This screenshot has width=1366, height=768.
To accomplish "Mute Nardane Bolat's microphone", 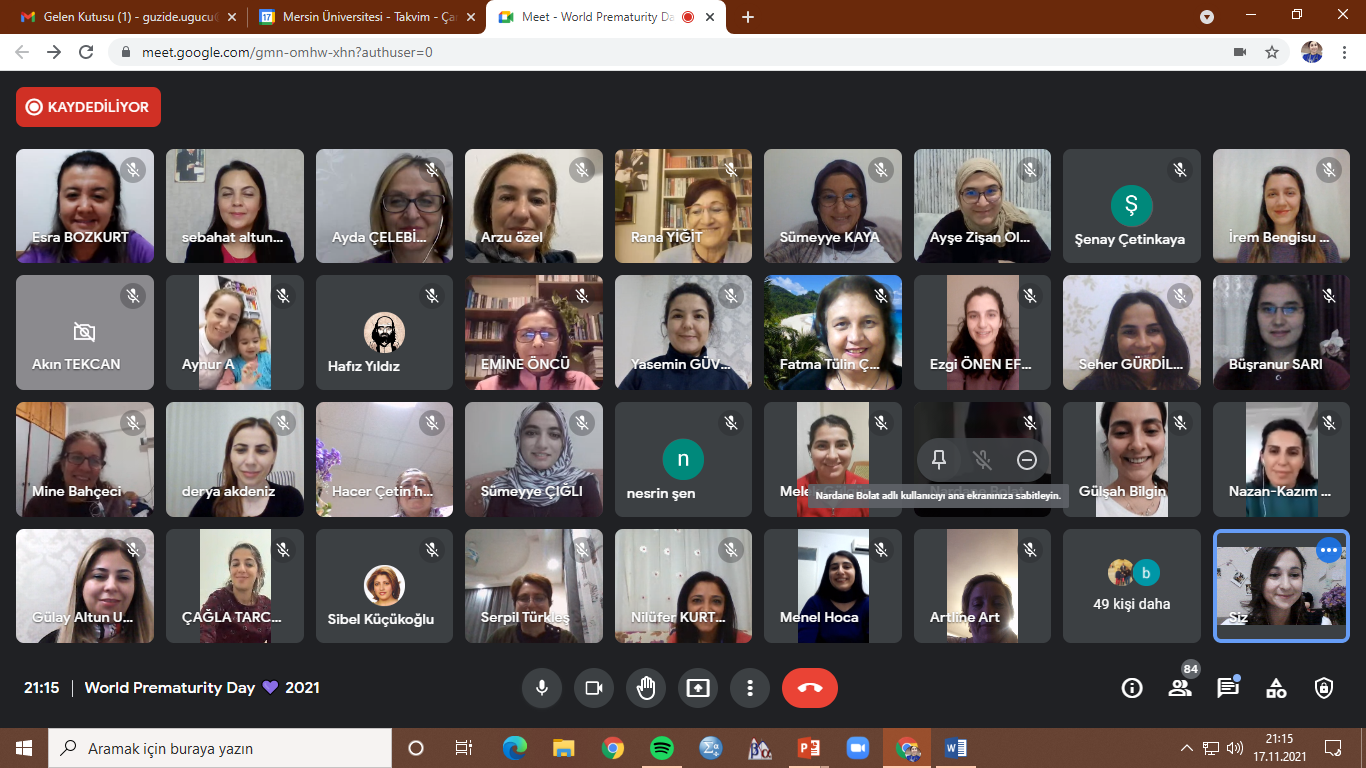I will coord(983,460).
